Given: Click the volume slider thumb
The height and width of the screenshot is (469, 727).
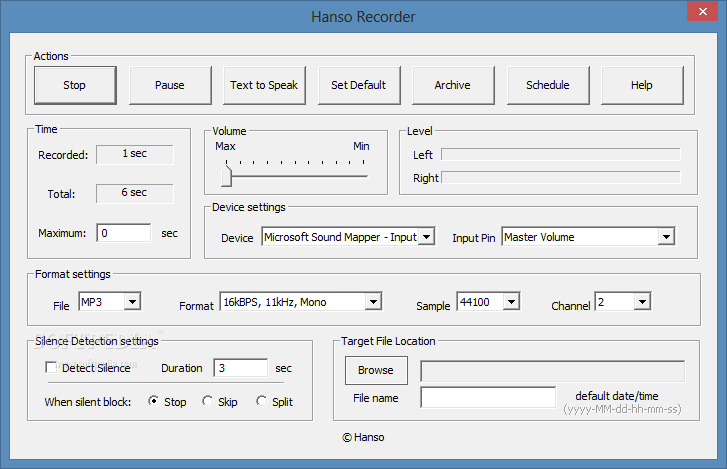Looking at the screenshot, I should click(226, 177).
